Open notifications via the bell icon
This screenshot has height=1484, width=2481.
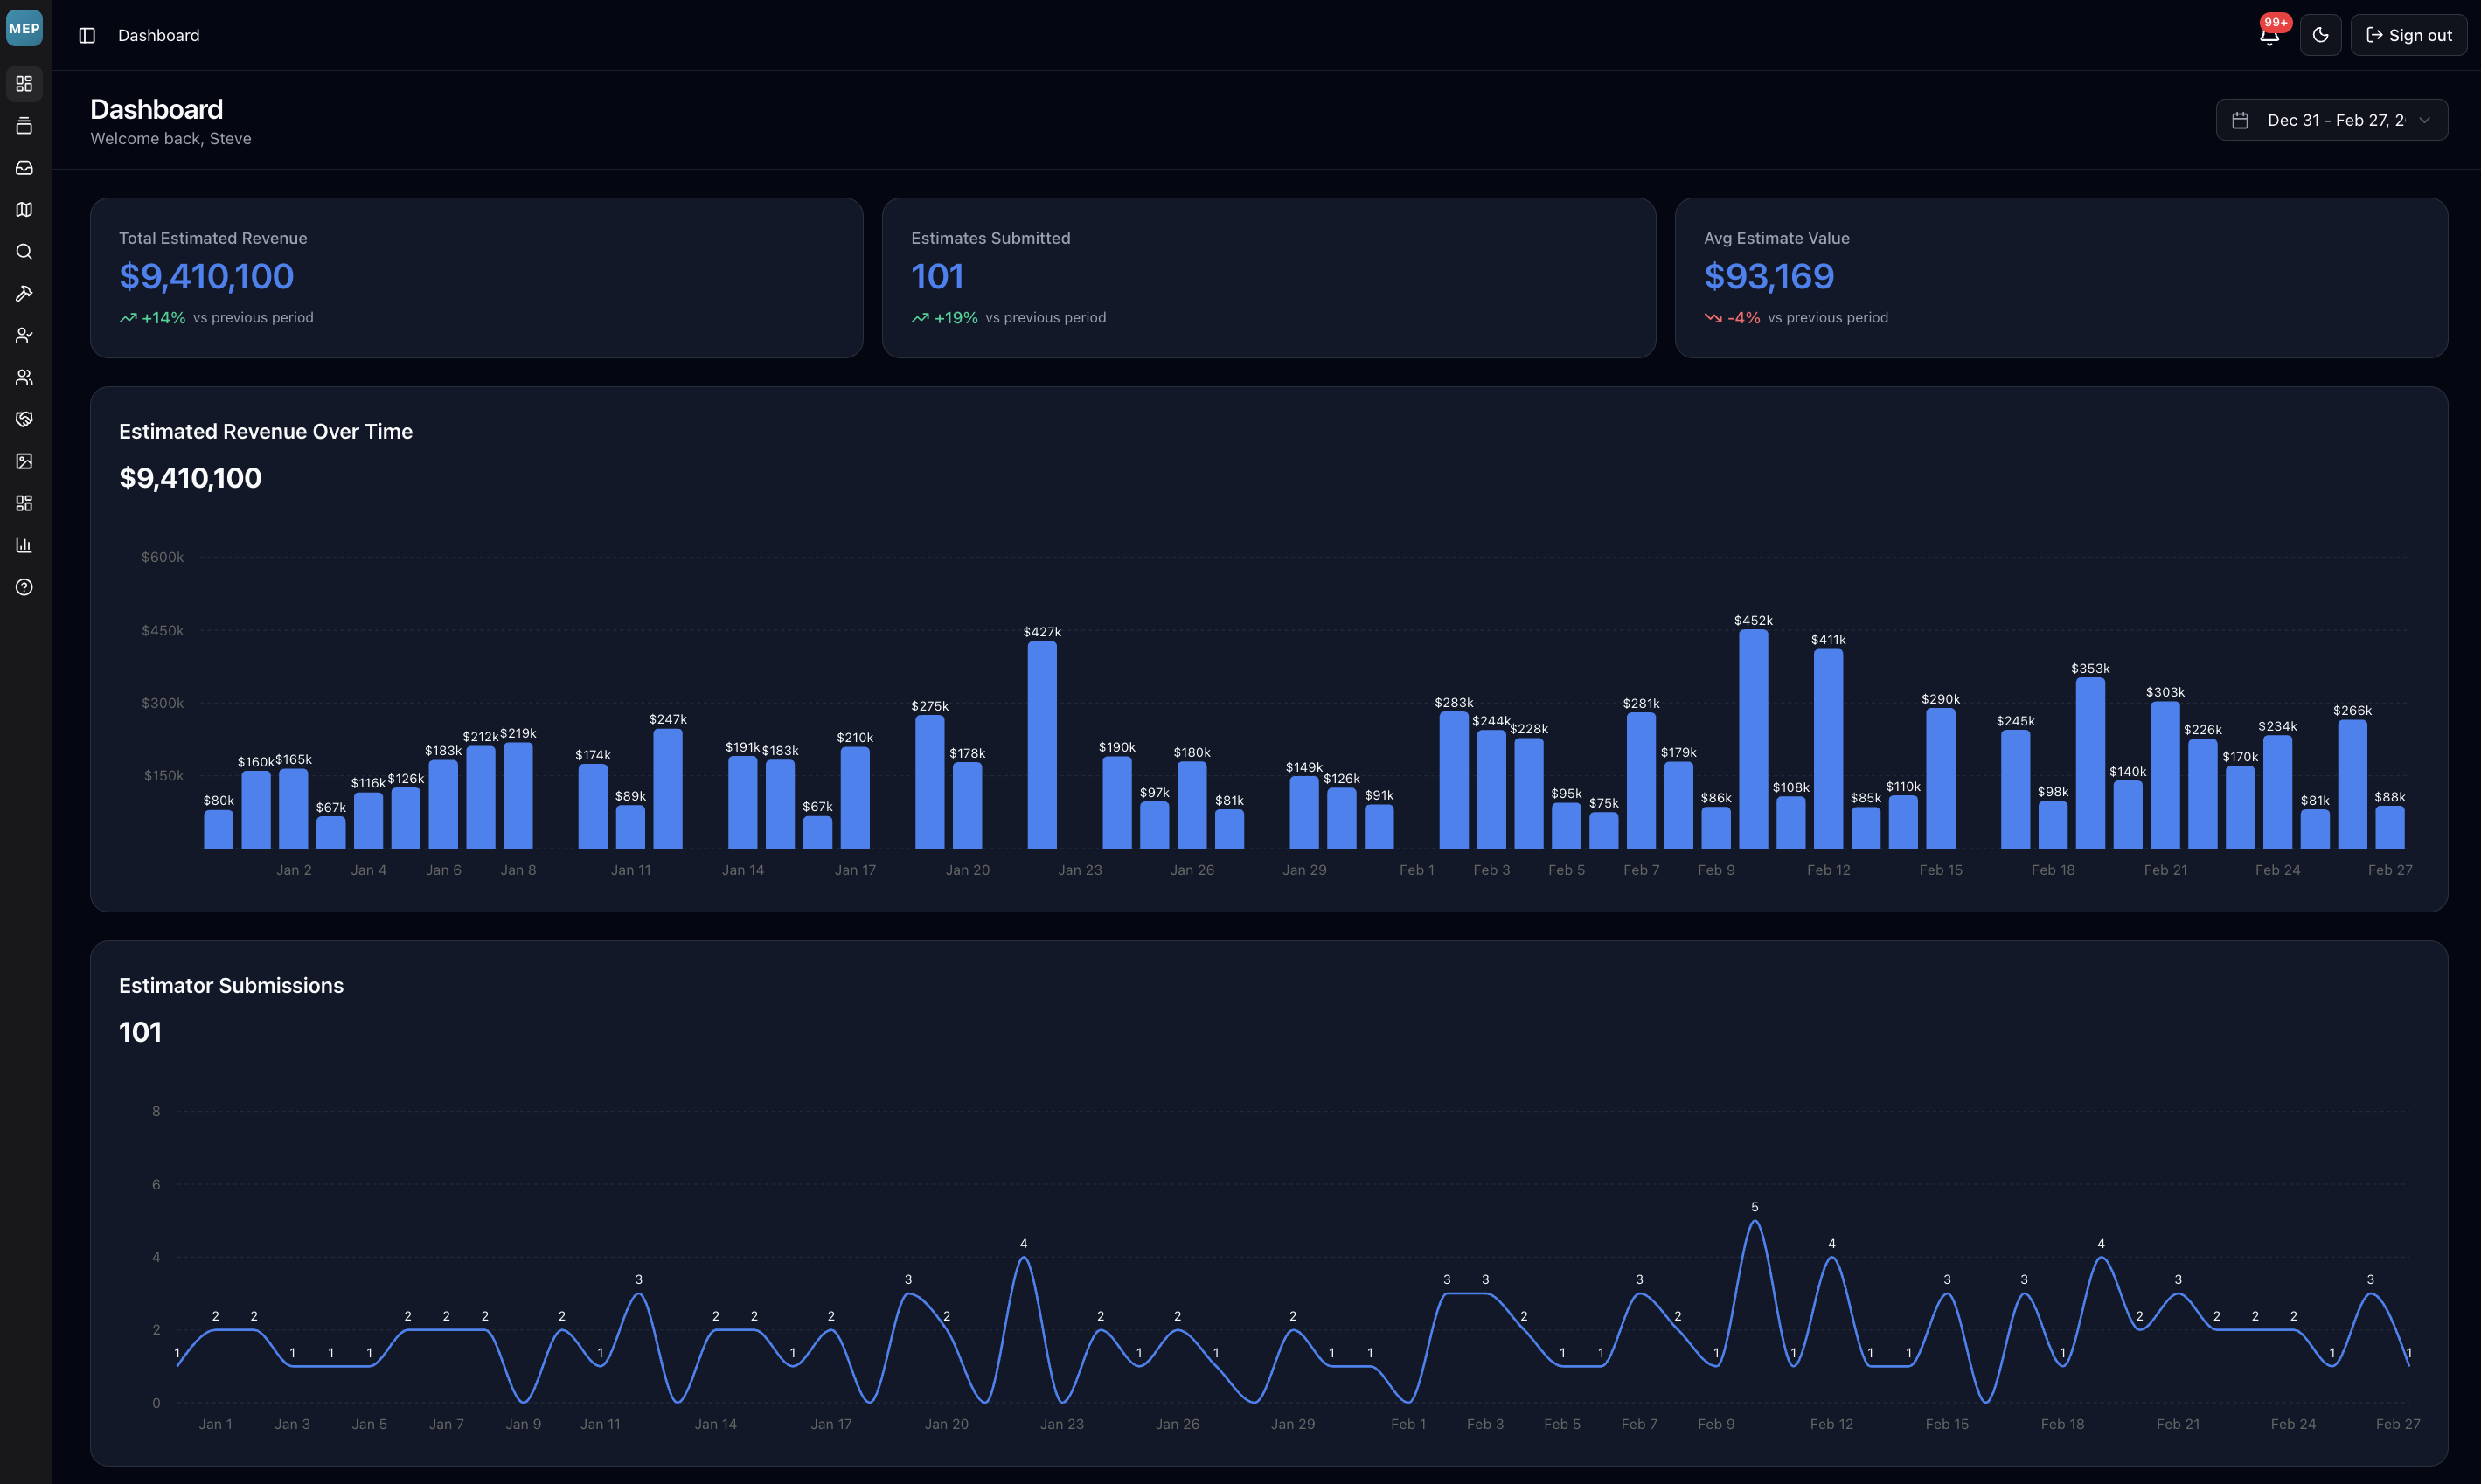pos(2268,36)
